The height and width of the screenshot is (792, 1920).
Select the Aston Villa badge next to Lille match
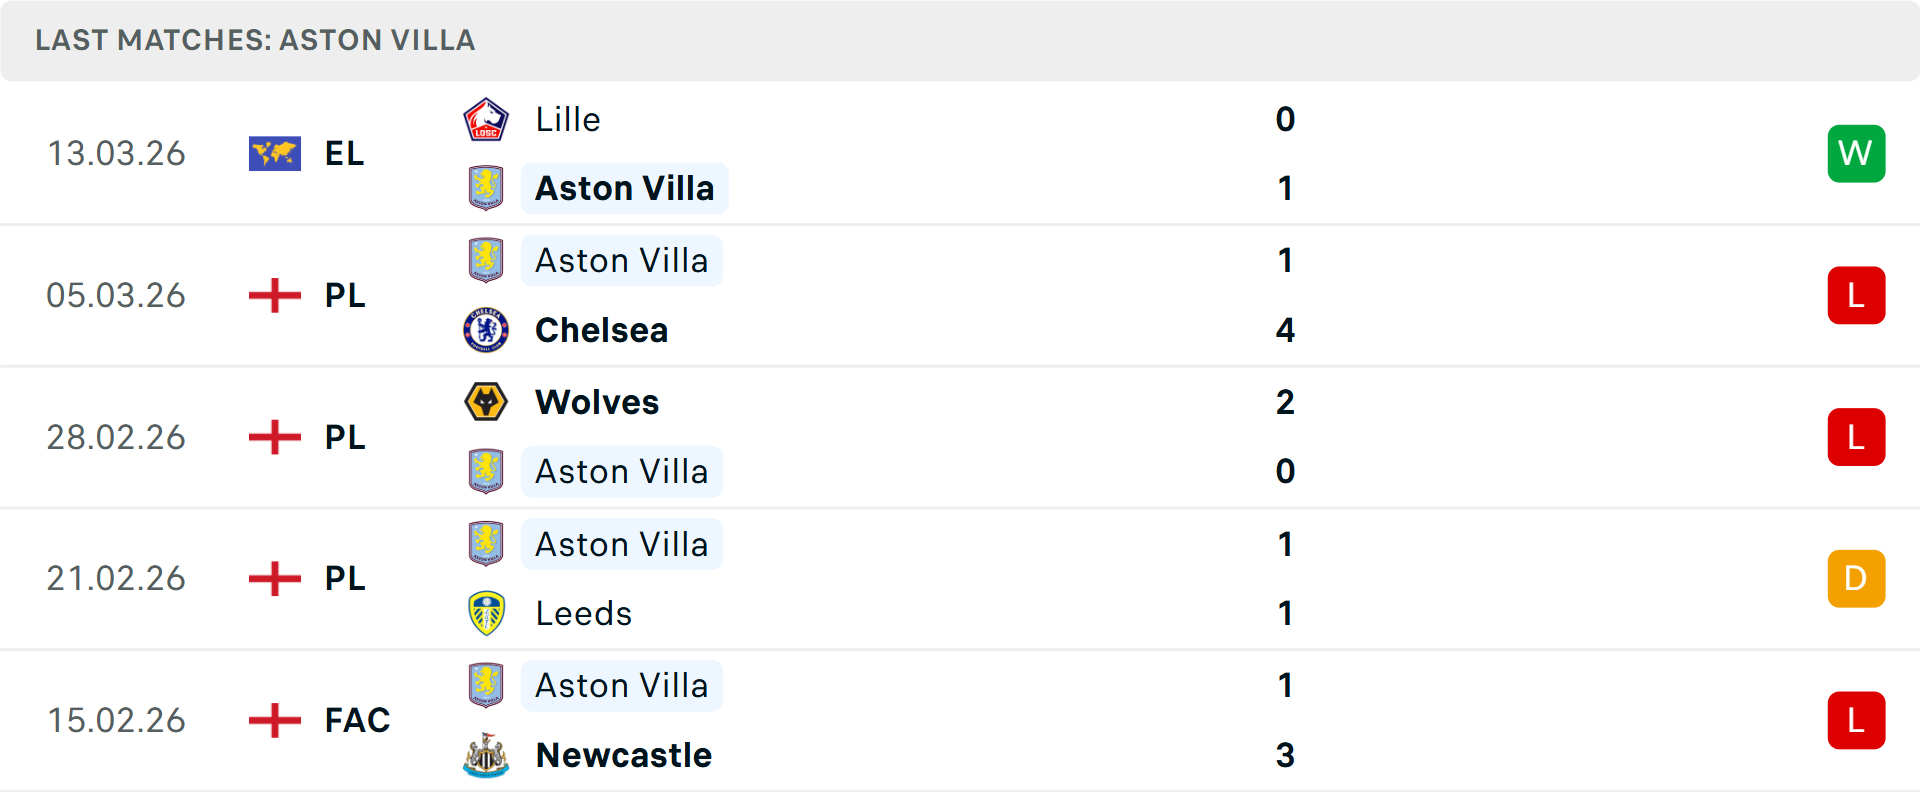pos(486,187)
